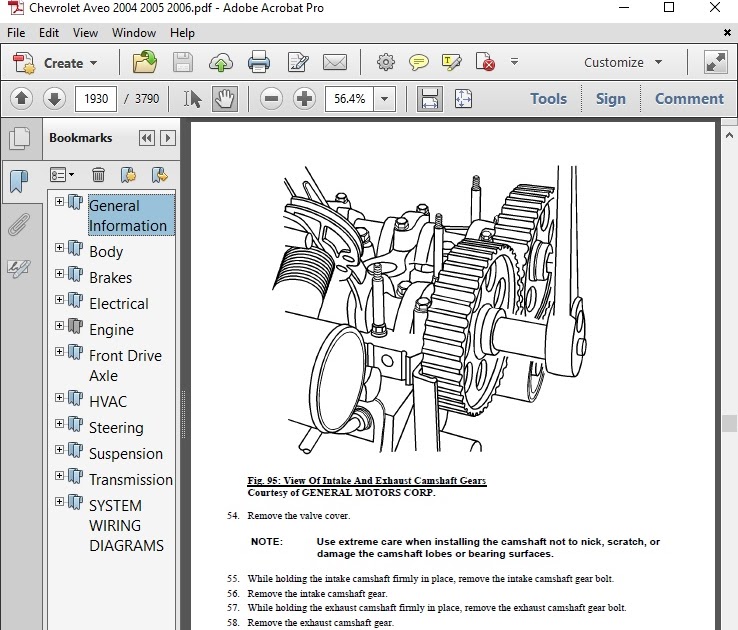Open the Comment pane
This screenshot has height=630, width=738.
[689, 99]
